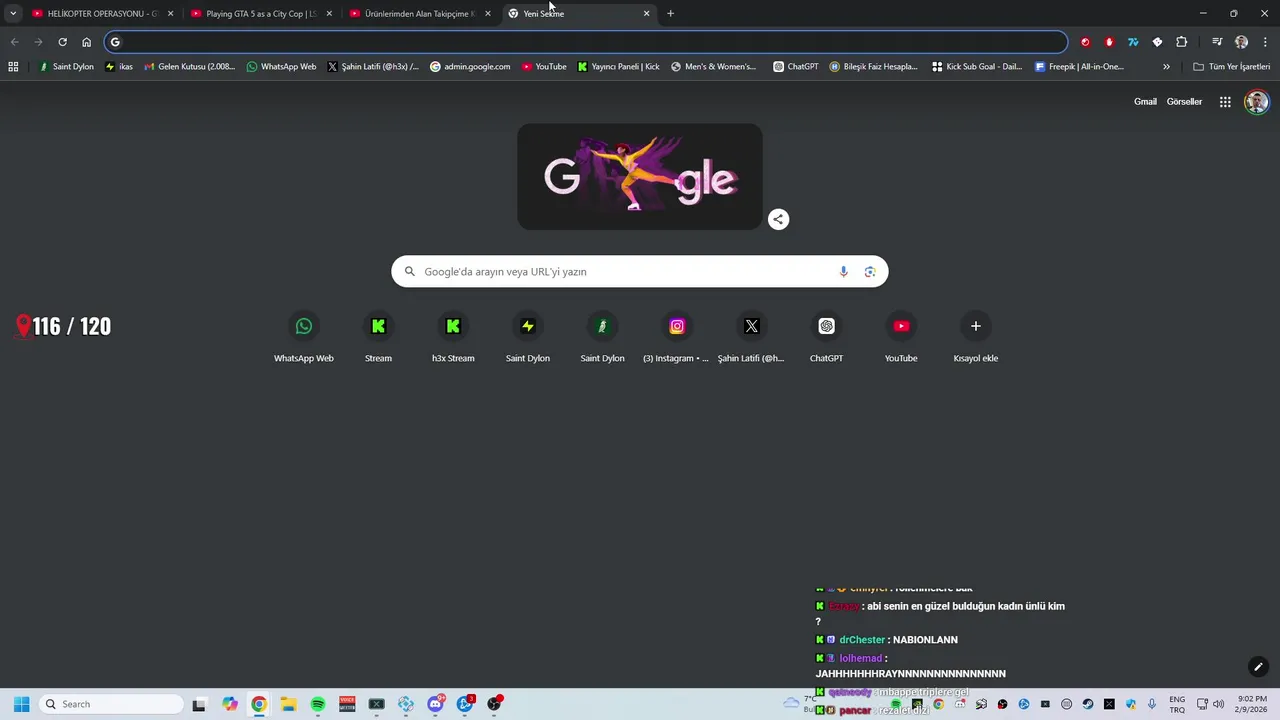
Task: Open OBS Studio from the taskbar
Action: (x=494, y=704)
